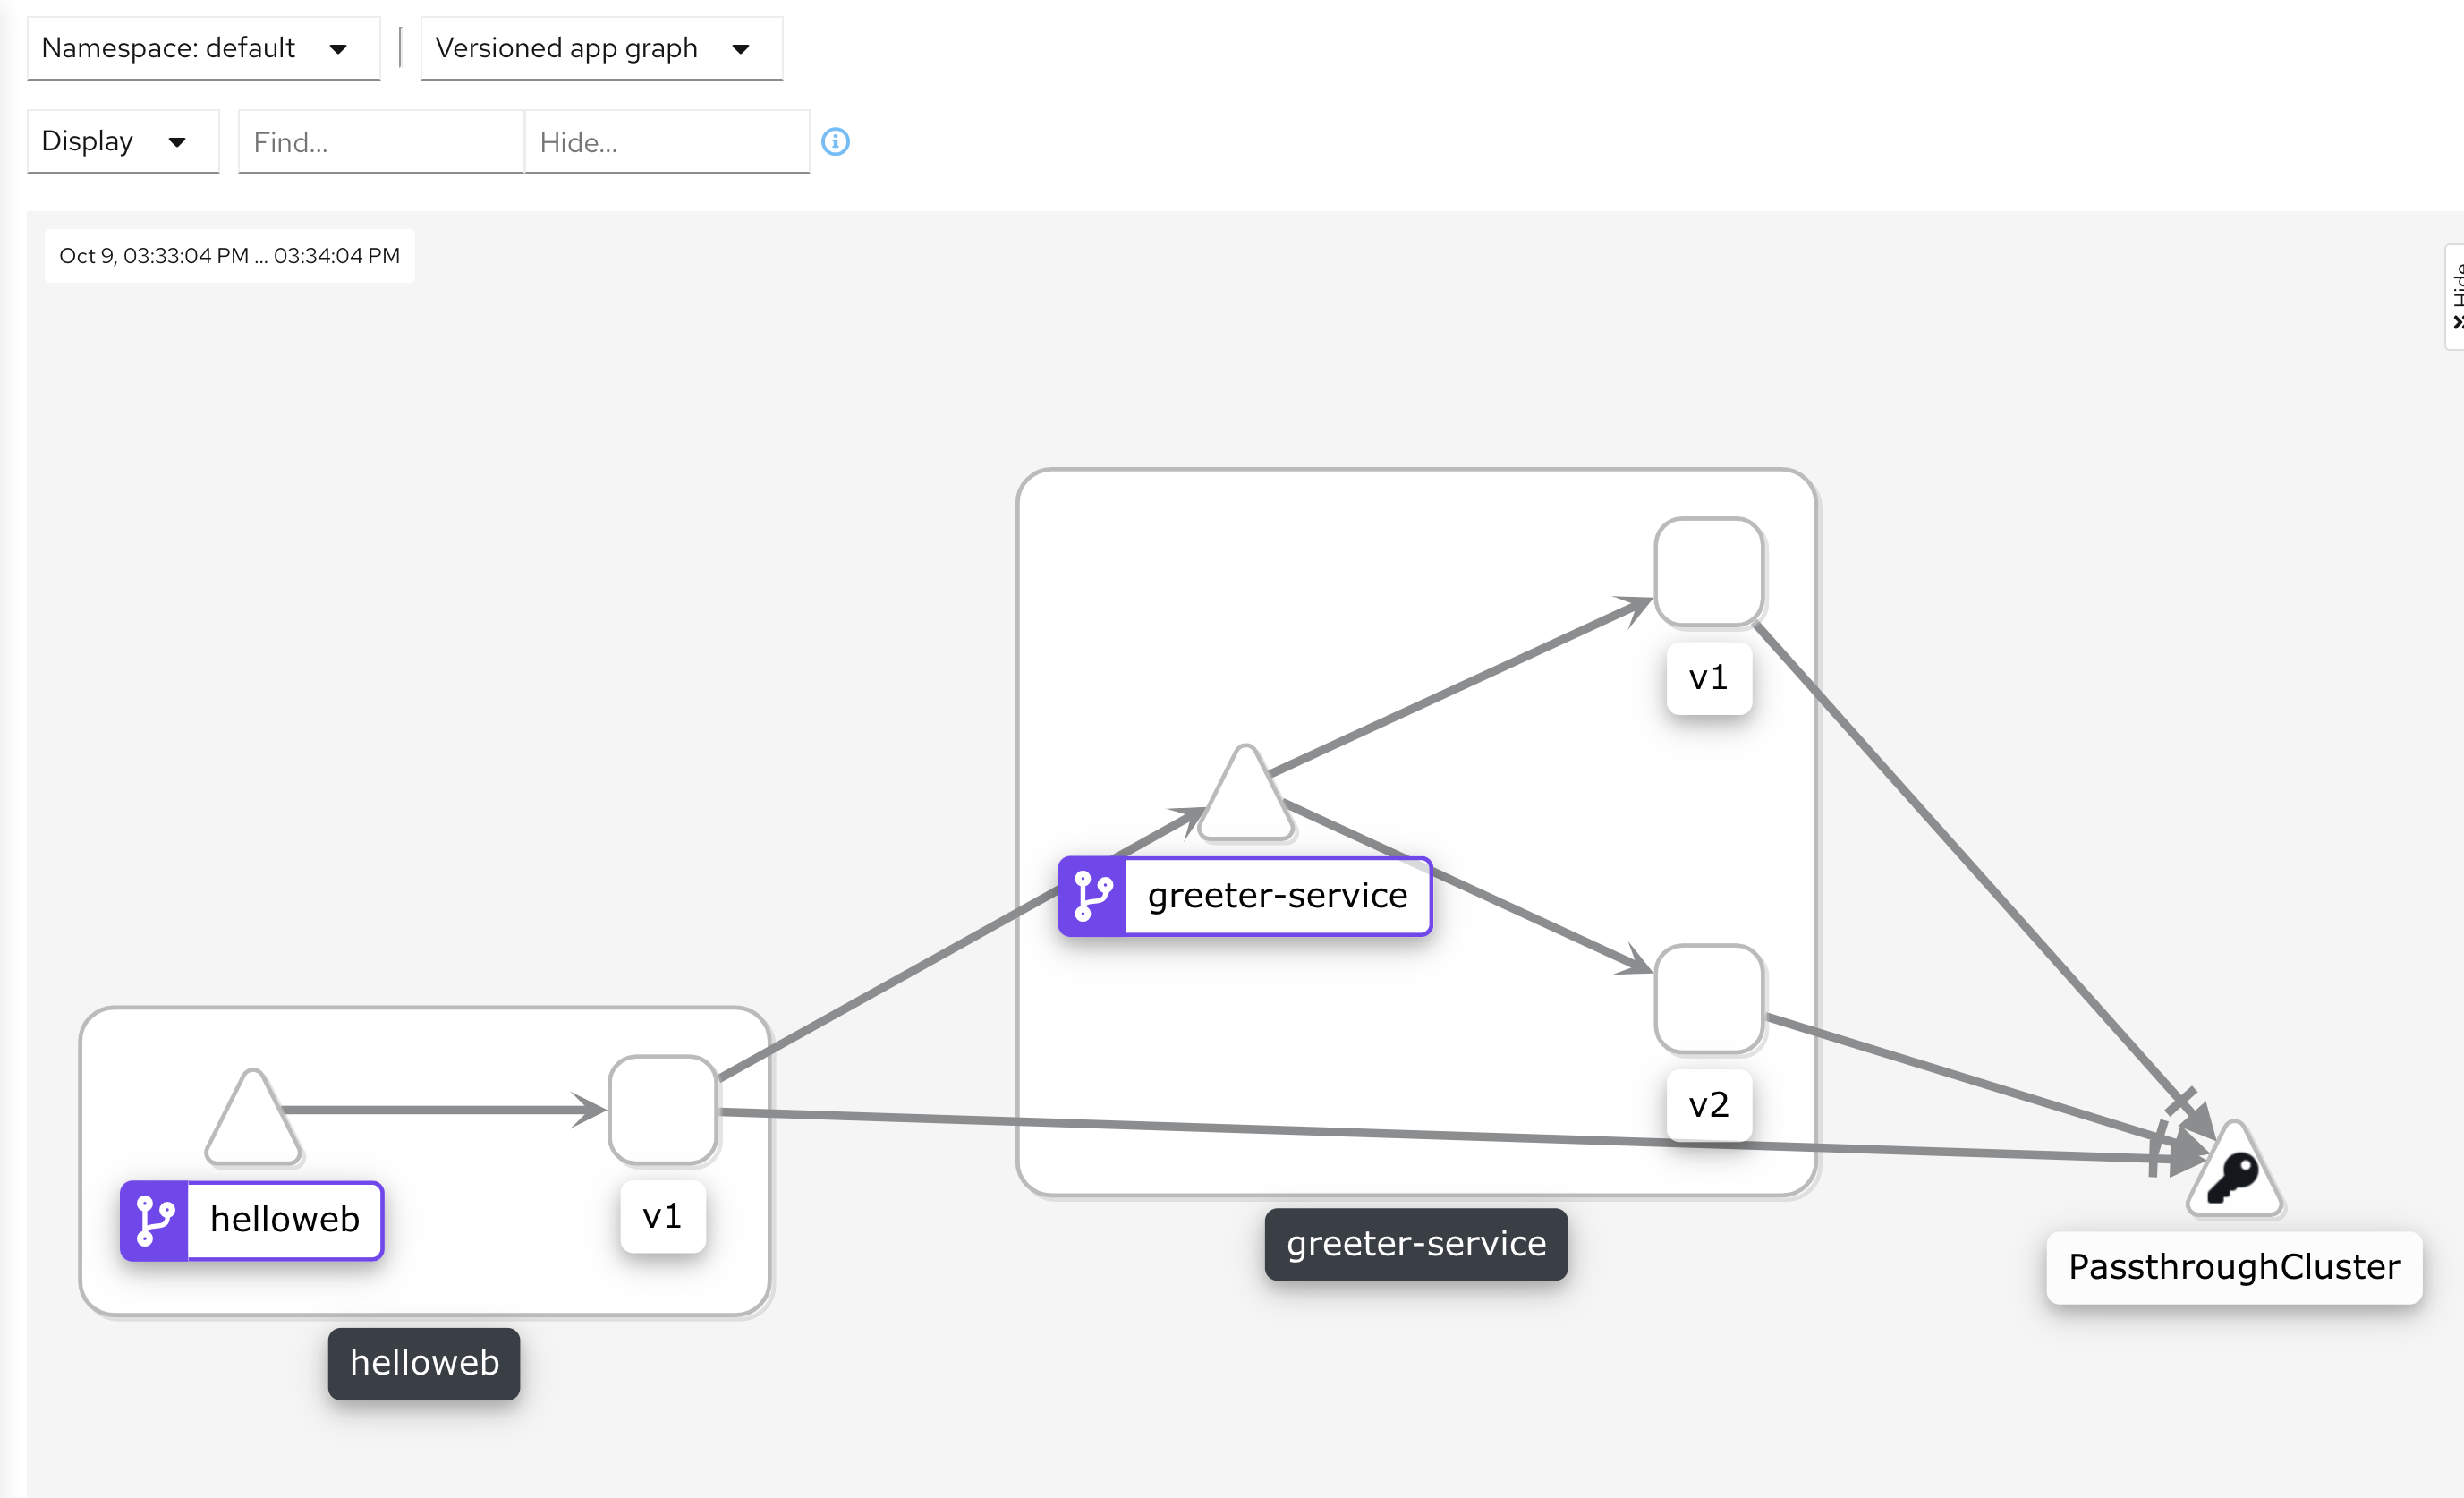Click the greeter-service purple-bordered service label
The width and height of the screenshot is (2464, 1498).
tap(1245, 896)
